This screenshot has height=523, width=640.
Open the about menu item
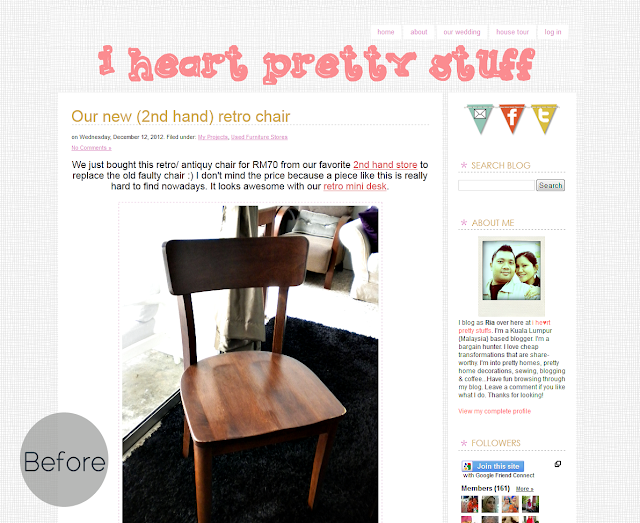point(419,32)
